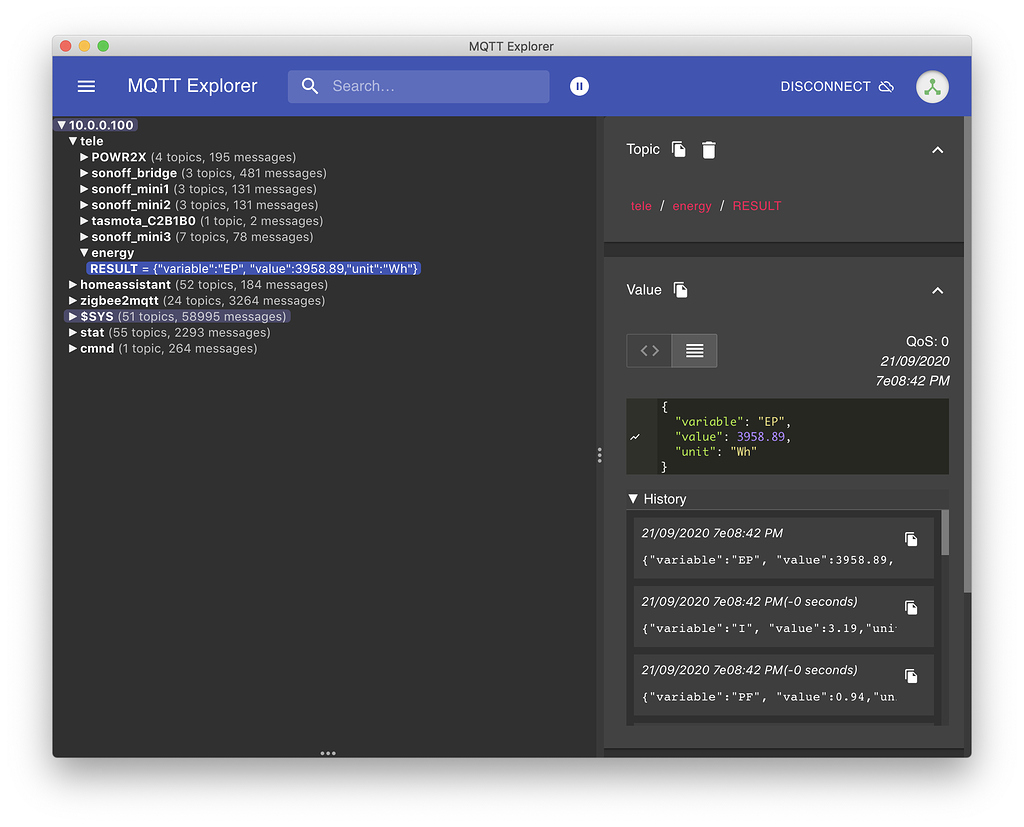Pause message updates with pause button
1024x827 pixels.
[x=579, y=86]
